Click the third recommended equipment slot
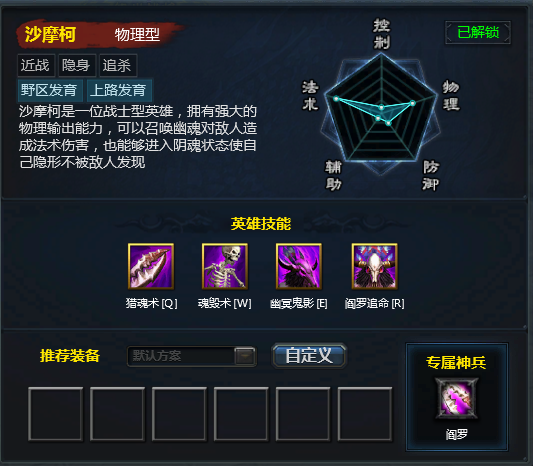This screenshot has height=466, width=533. pyautogui.click(x=179, y=414)
